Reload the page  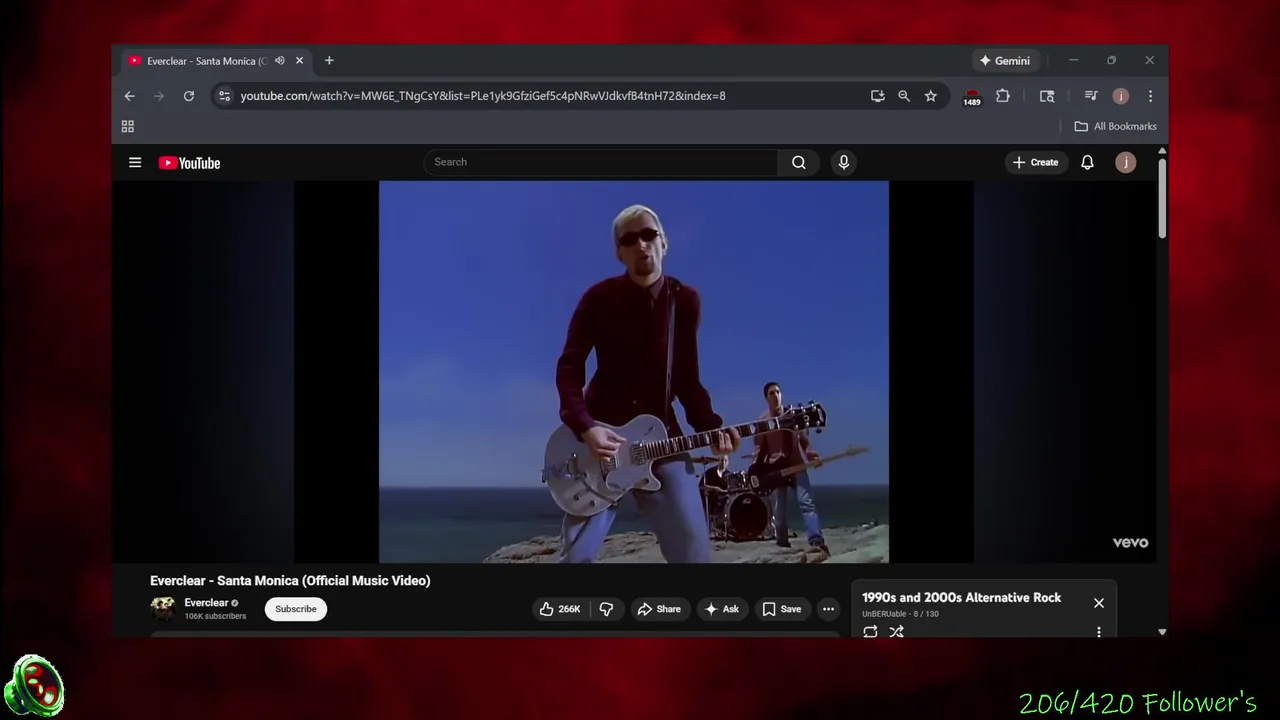pos(188,96)
